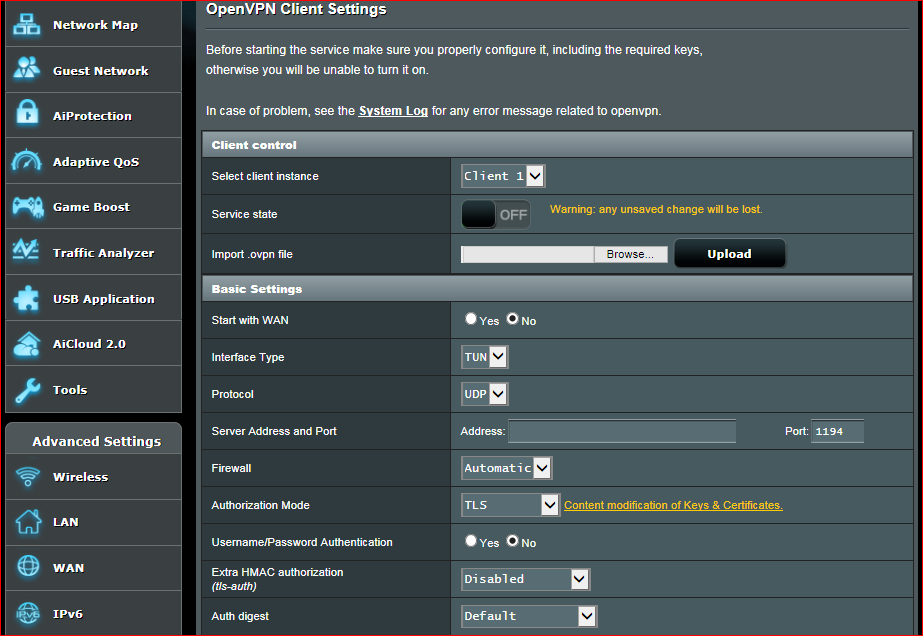
Task: Open the Authorization Mode TLS dropdown
Action: 510,505
